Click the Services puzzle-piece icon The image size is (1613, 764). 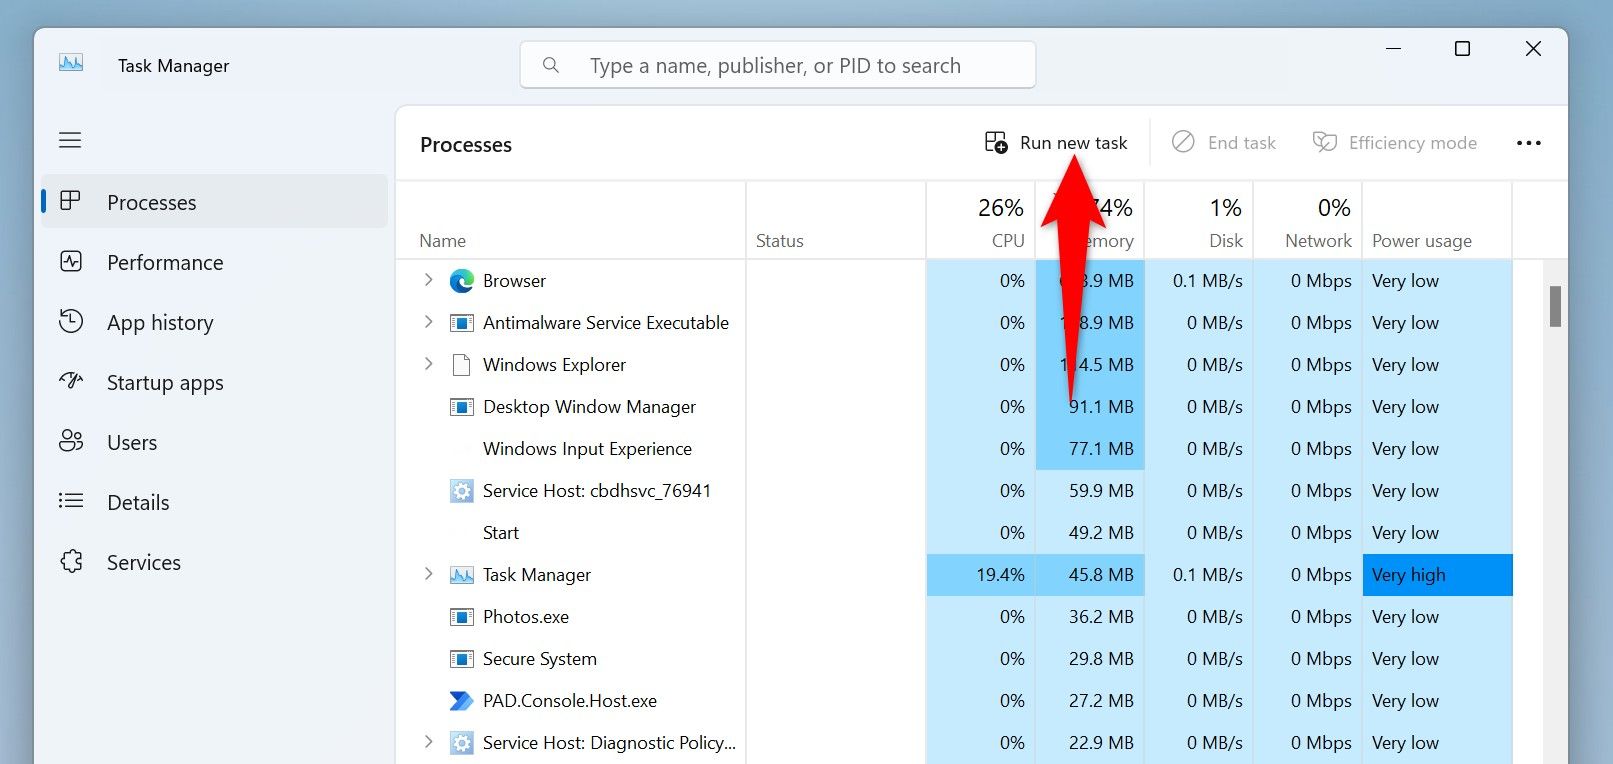pos(71,562)
